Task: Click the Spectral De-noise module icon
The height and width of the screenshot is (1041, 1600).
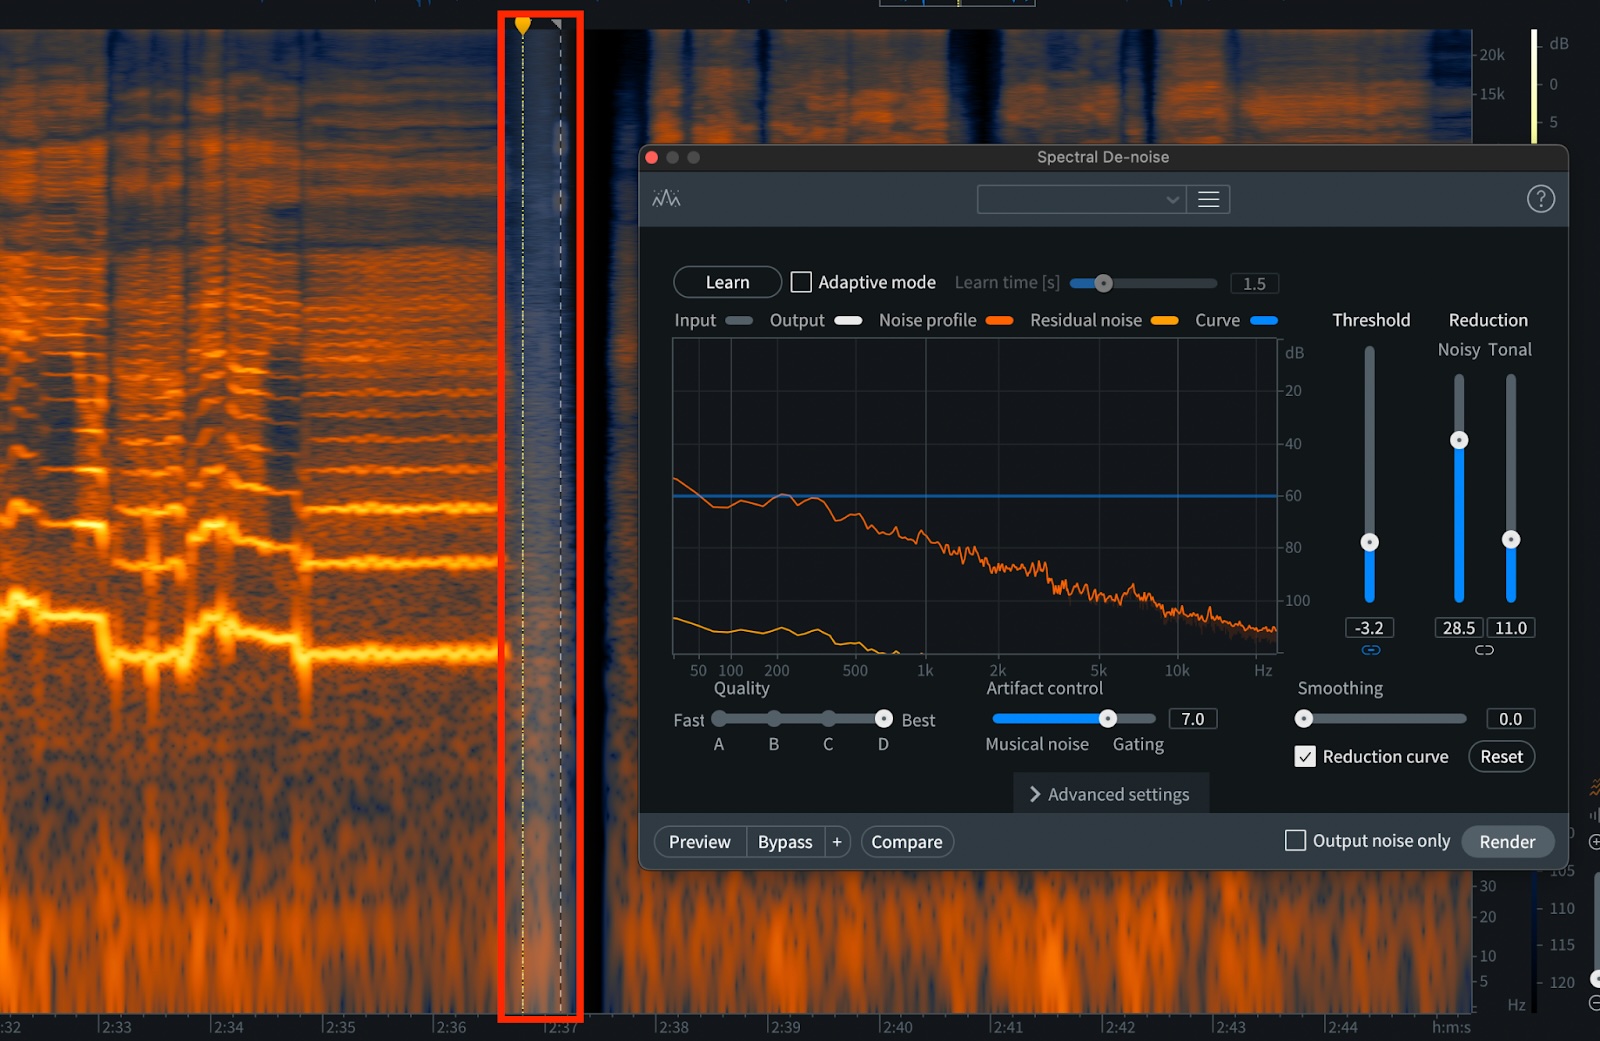Action: (666, 198)
